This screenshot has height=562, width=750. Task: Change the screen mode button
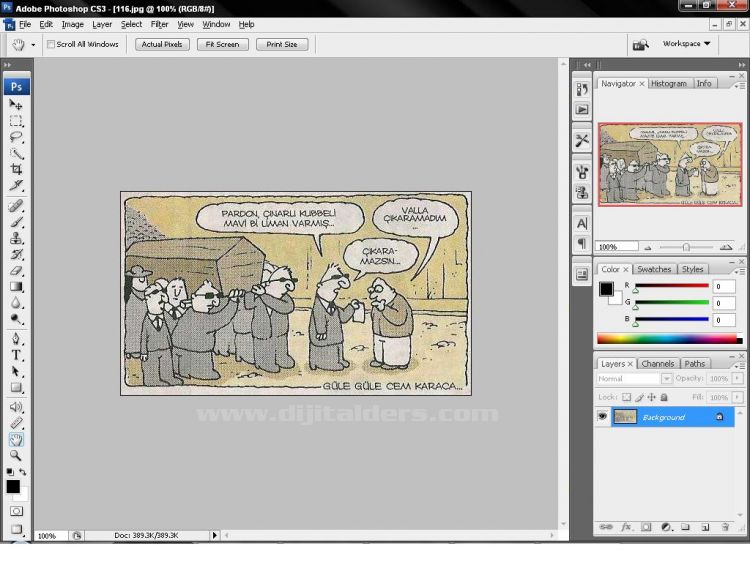16,529
